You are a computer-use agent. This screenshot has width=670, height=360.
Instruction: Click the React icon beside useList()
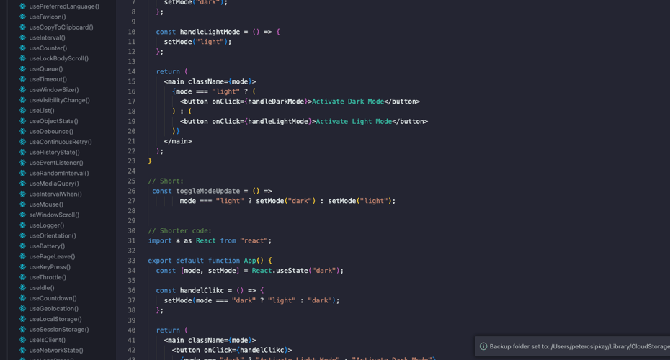click(x=23, y=110)
